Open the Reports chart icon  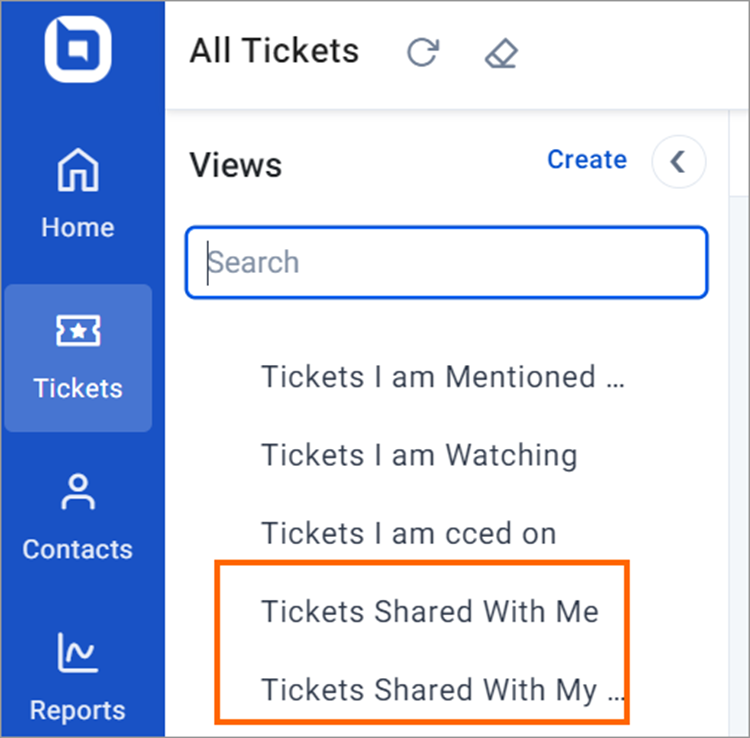pyautogui.click(x=78, y=652)
